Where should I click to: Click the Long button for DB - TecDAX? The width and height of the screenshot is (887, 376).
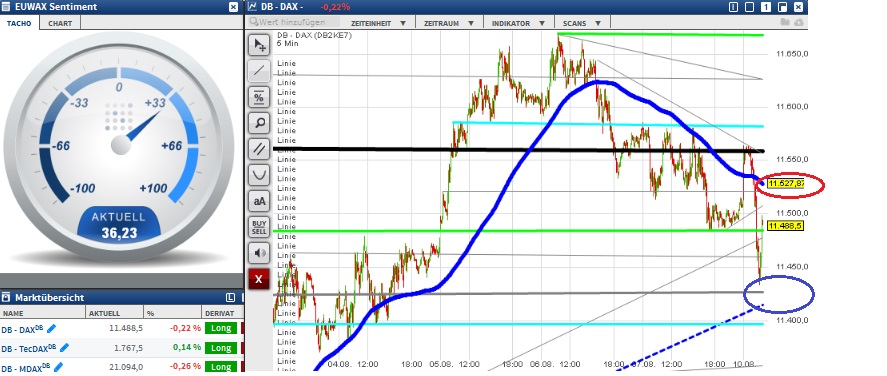click(x=221, y=347)
